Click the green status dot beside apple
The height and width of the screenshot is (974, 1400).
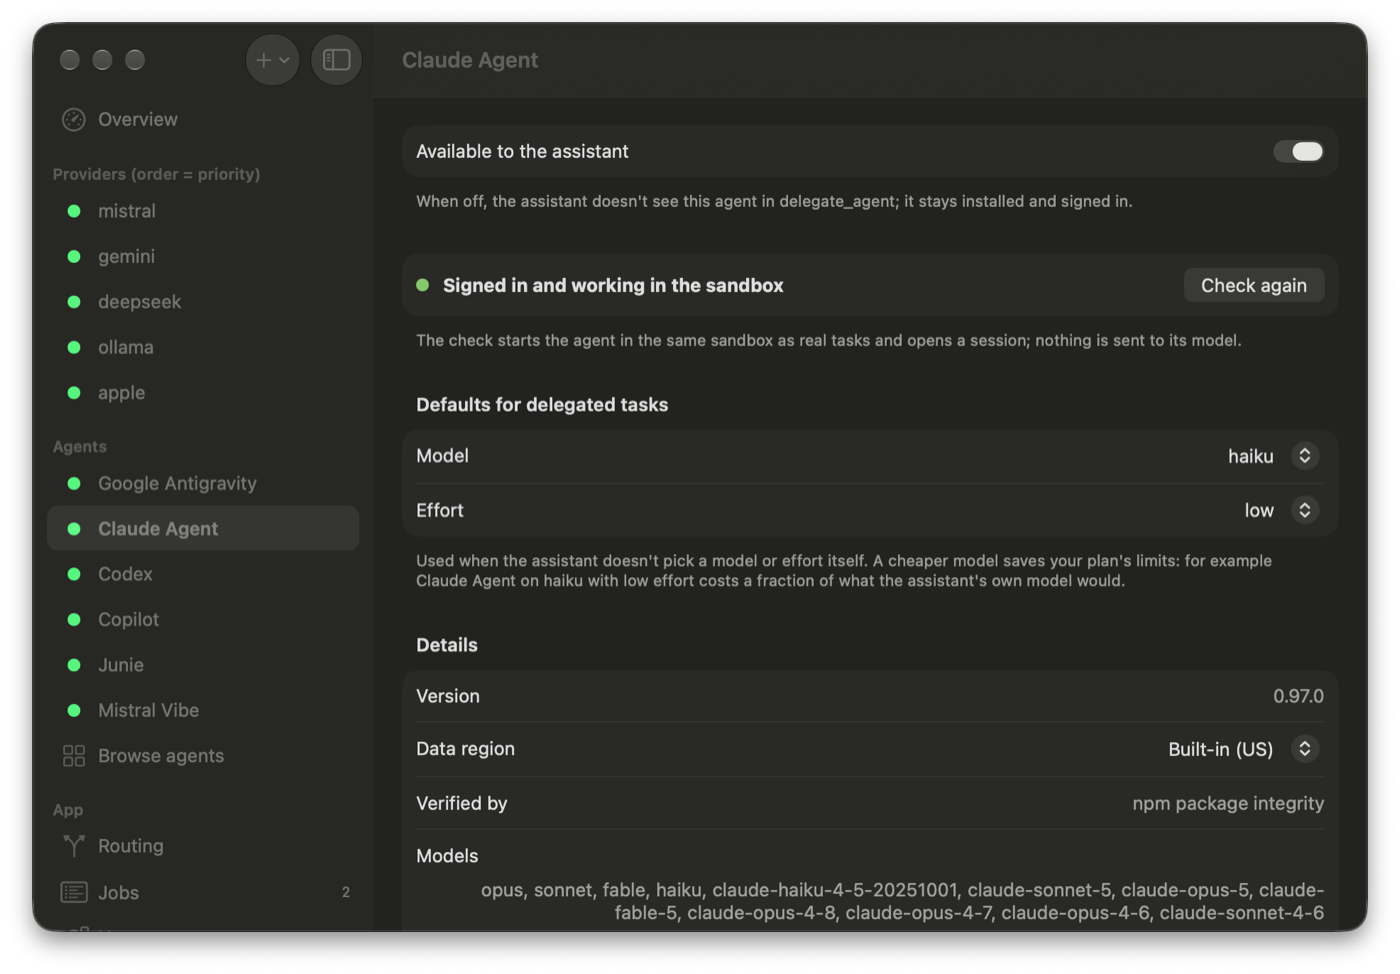point(74,393)
